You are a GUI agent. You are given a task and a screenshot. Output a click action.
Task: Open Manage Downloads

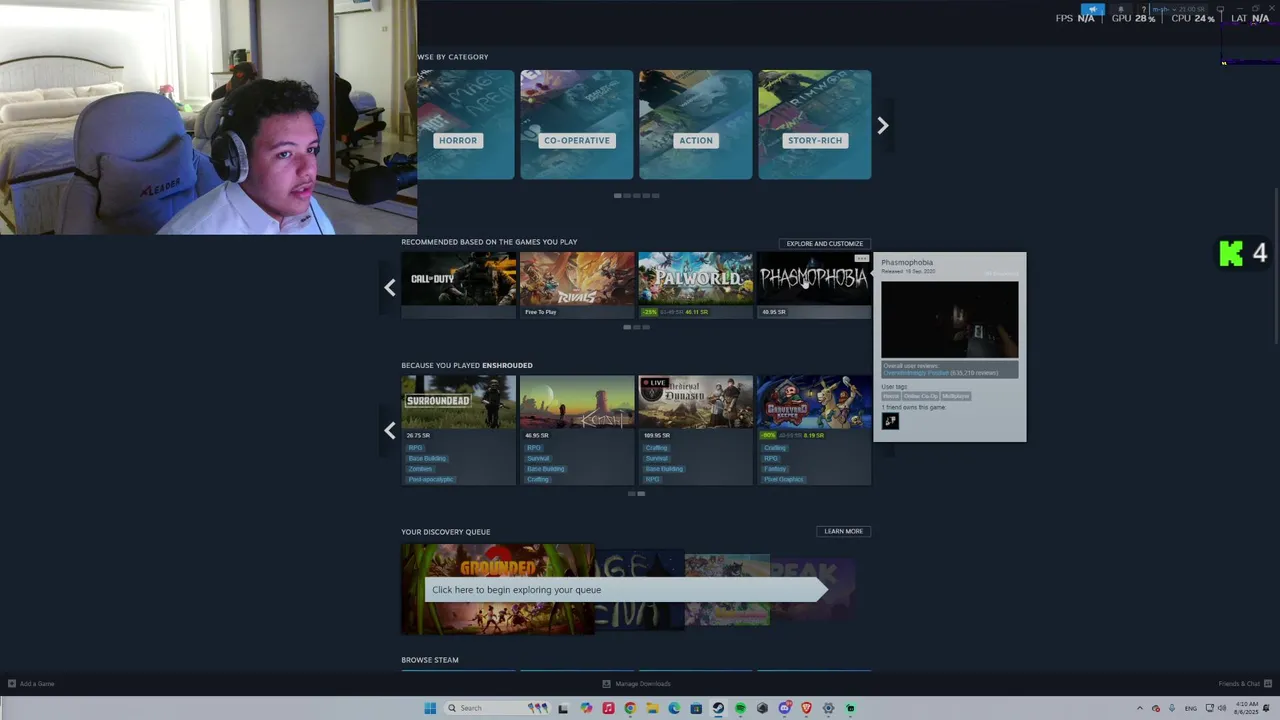tap(636, 684)
